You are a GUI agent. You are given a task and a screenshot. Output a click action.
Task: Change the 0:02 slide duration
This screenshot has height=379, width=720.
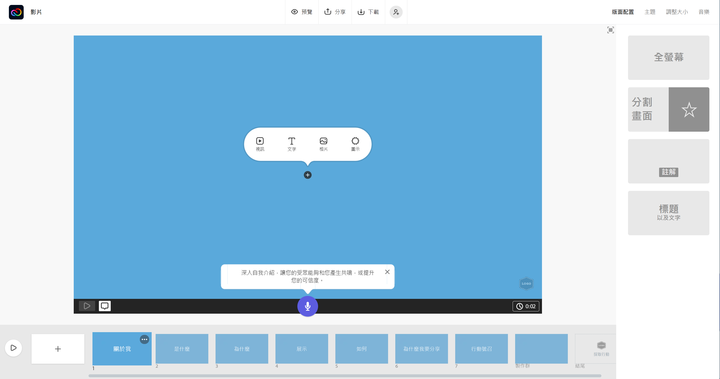coord(526,306)
